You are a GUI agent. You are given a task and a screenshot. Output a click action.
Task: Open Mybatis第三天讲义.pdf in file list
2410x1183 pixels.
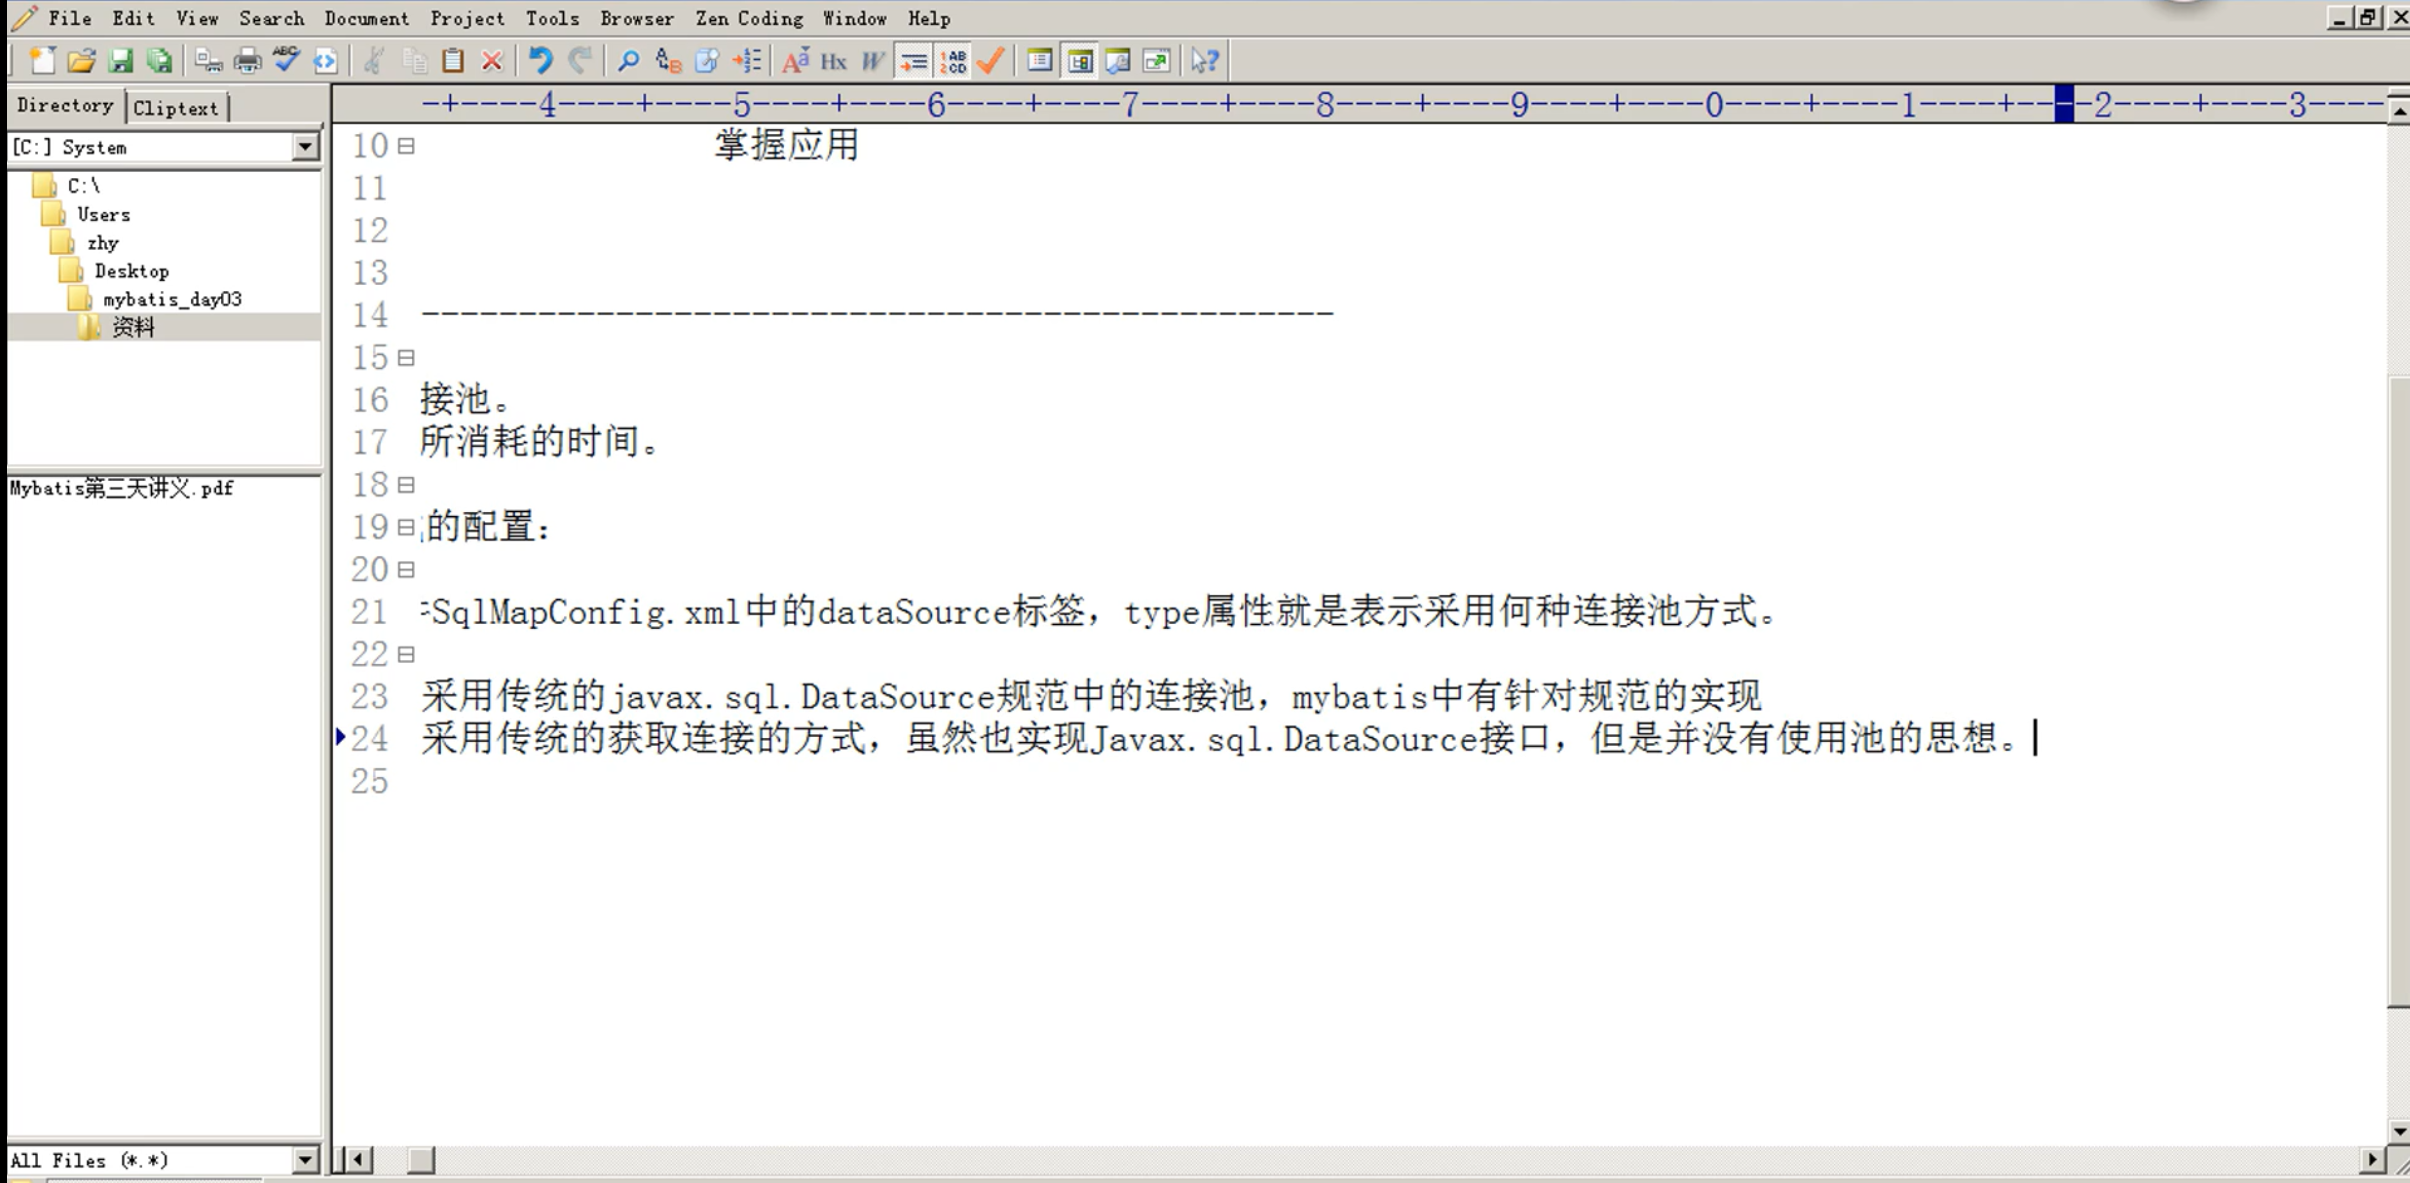[122, 488]
